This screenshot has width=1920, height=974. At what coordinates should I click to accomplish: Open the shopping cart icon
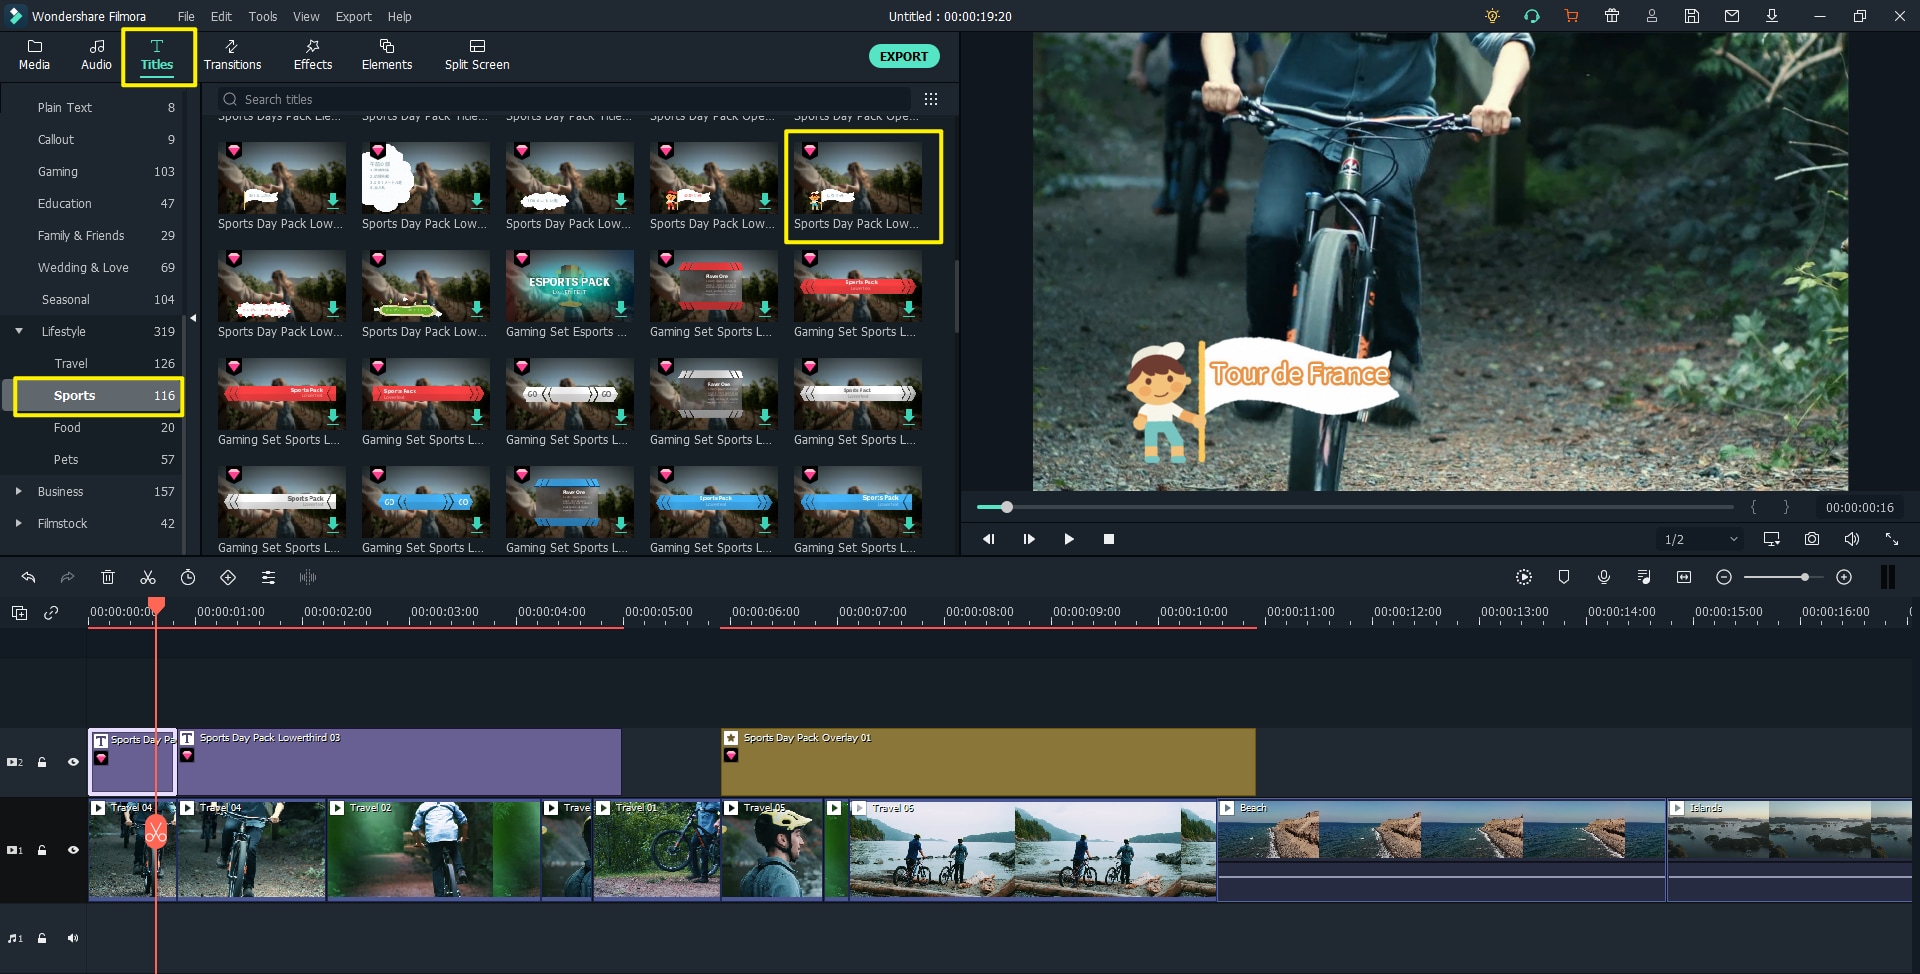click(1572, 16)
